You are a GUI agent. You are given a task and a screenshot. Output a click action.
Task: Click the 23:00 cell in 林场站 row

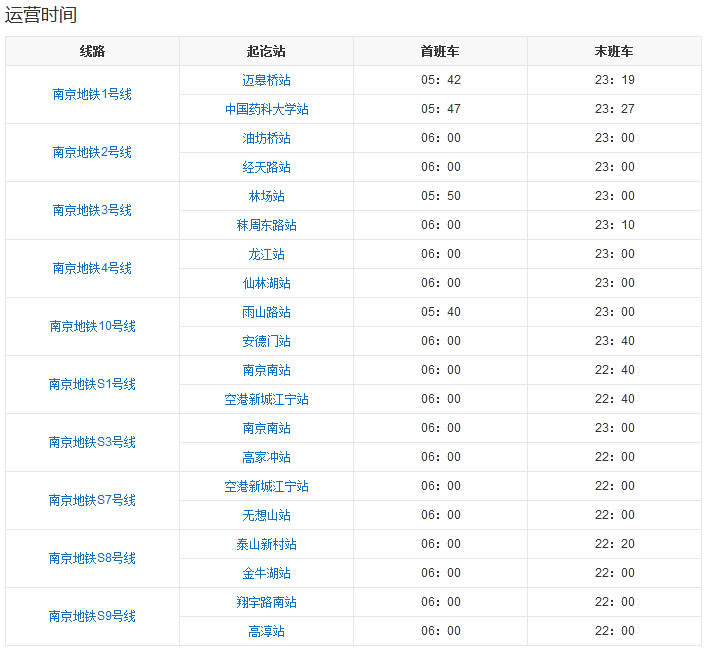[615, 196]
